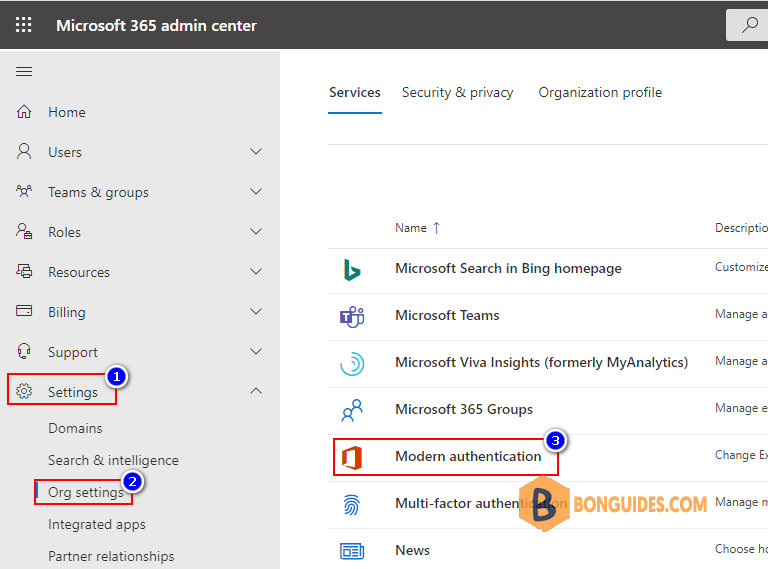Open the app launcher waffle icon
This screenshot has width=768, height=569.
[x=24, y=24]
